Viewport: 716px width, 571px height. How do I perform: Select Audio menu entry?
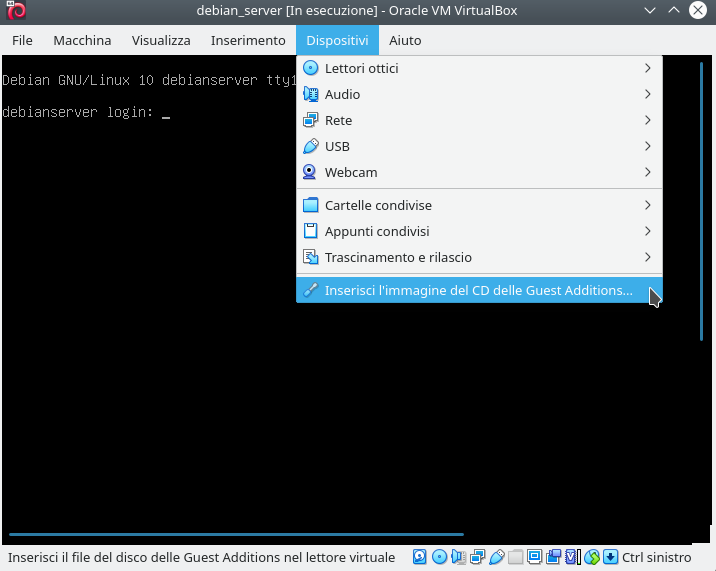pos(479,95)
